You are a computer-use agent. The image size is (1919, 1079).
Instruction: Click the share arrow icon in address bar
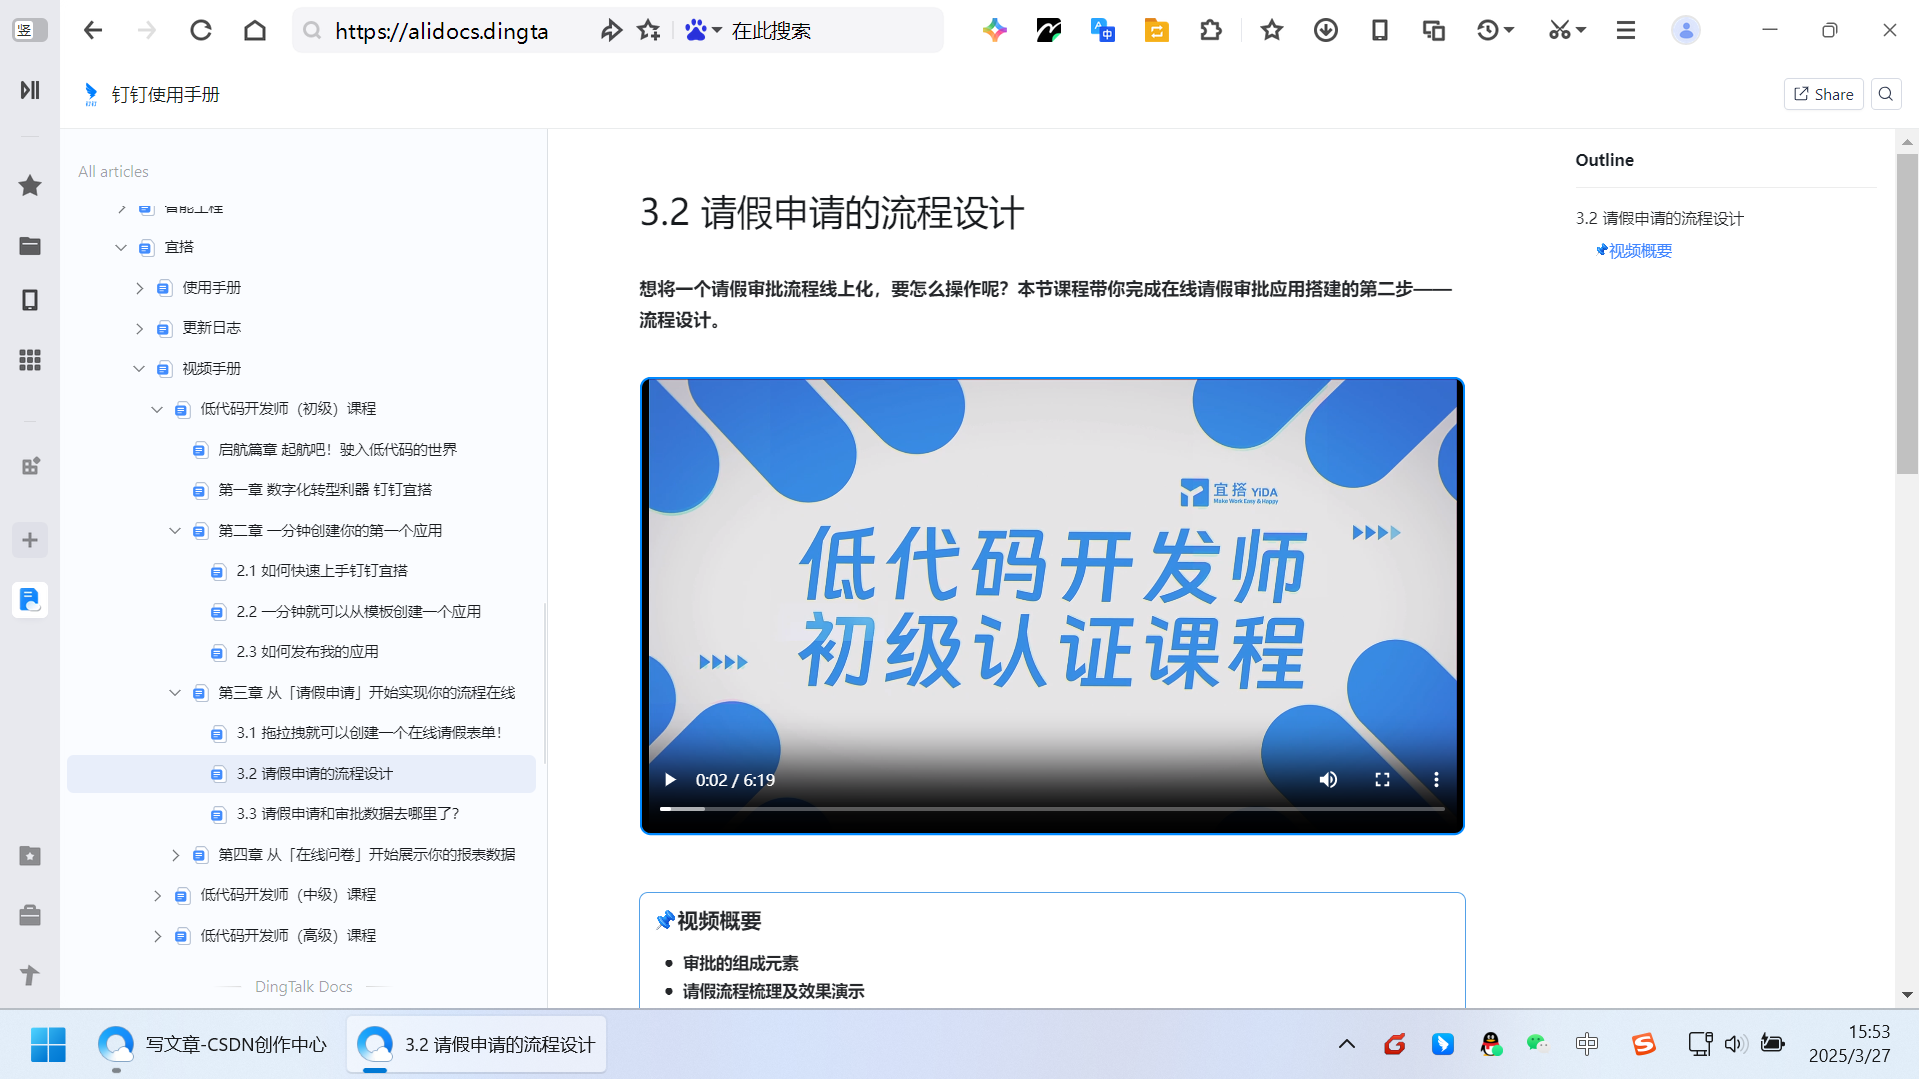pos(610,30)
